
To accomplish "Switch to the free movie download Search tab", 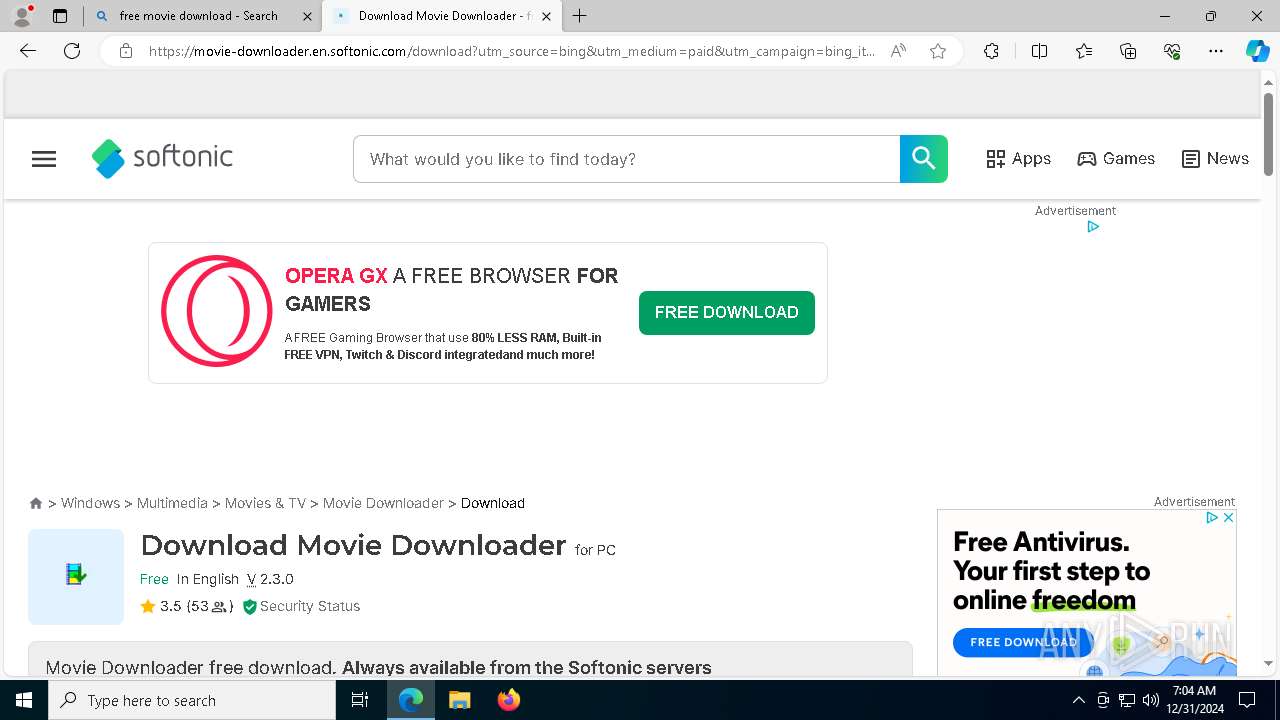I will click(x=198, y=16).
